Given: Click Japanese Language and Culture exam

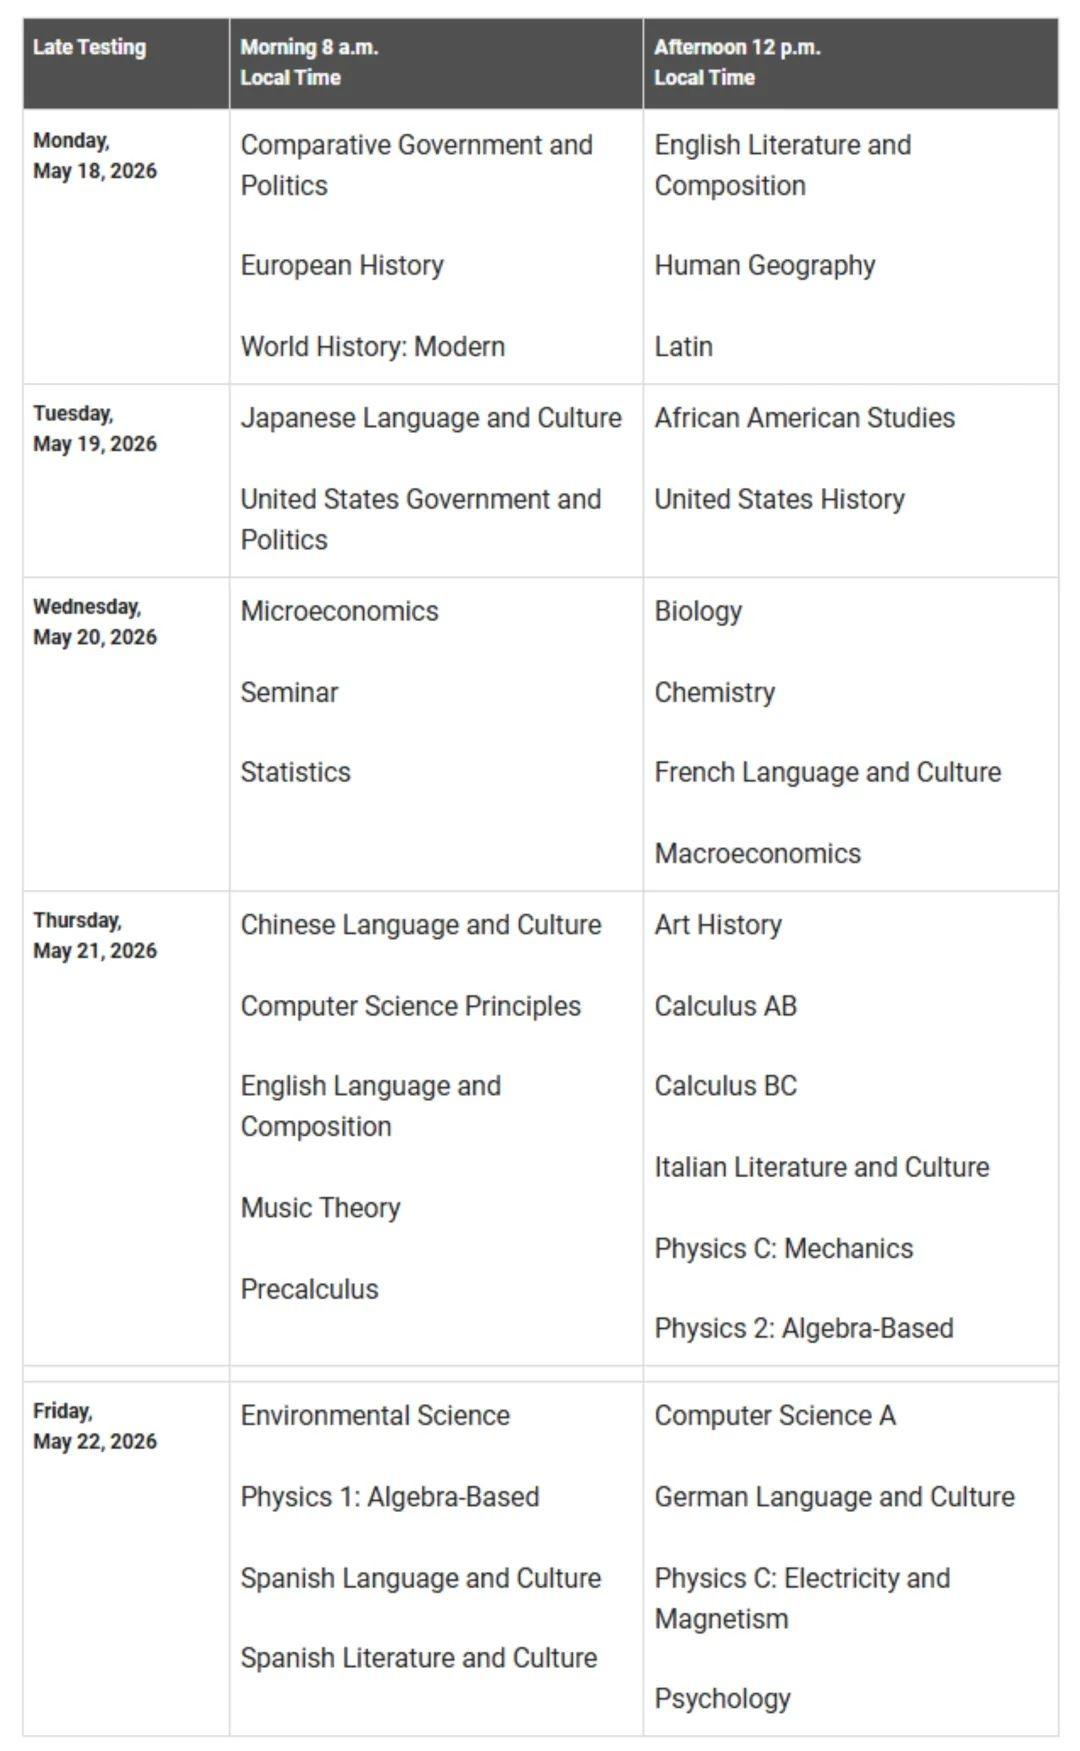Looking at the screenshot, I should (431, 418).
